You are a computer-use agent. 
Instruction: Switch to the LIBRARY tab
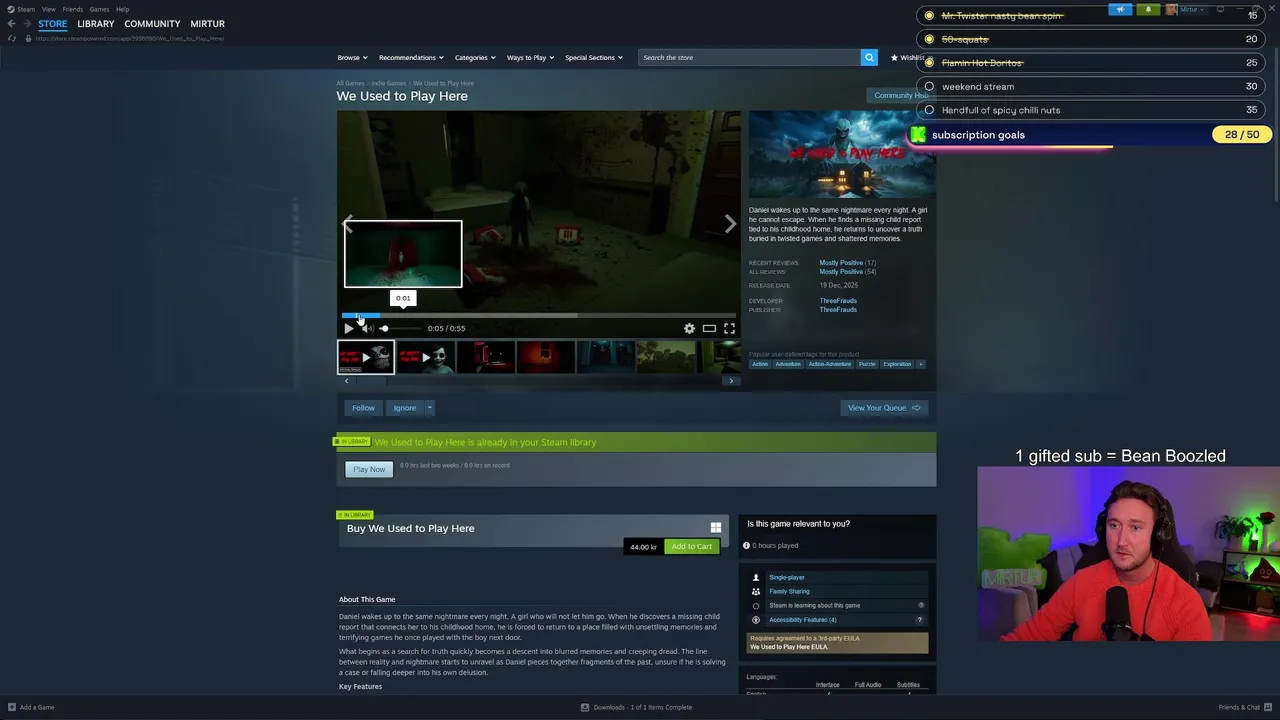[x=96, y=24]
